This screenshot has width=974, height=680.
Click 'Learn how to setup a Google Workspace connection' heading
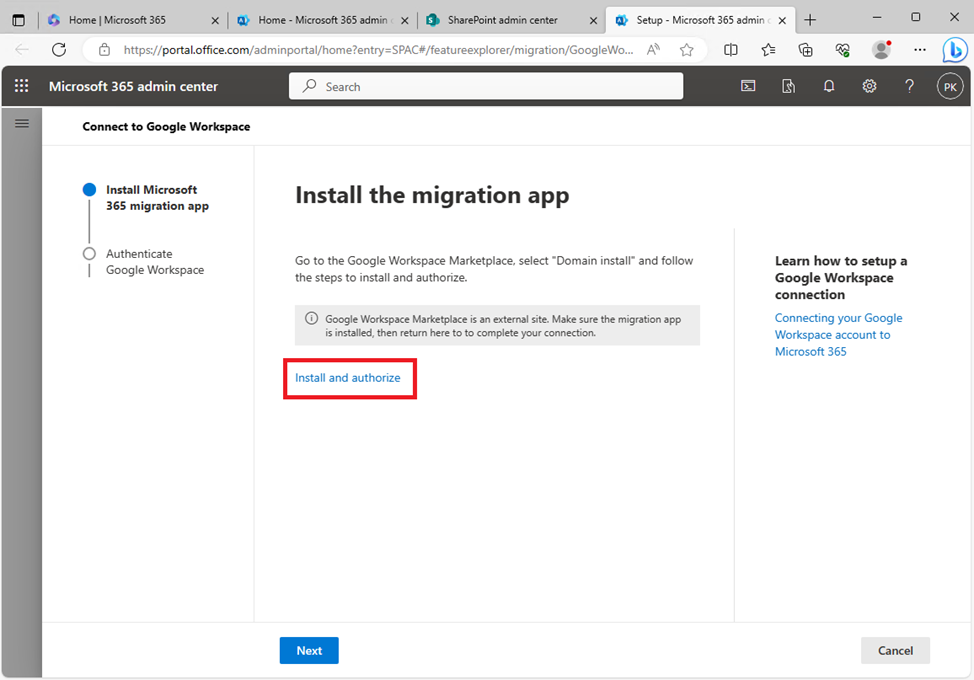pyautogui.click(x=840, y=278)
